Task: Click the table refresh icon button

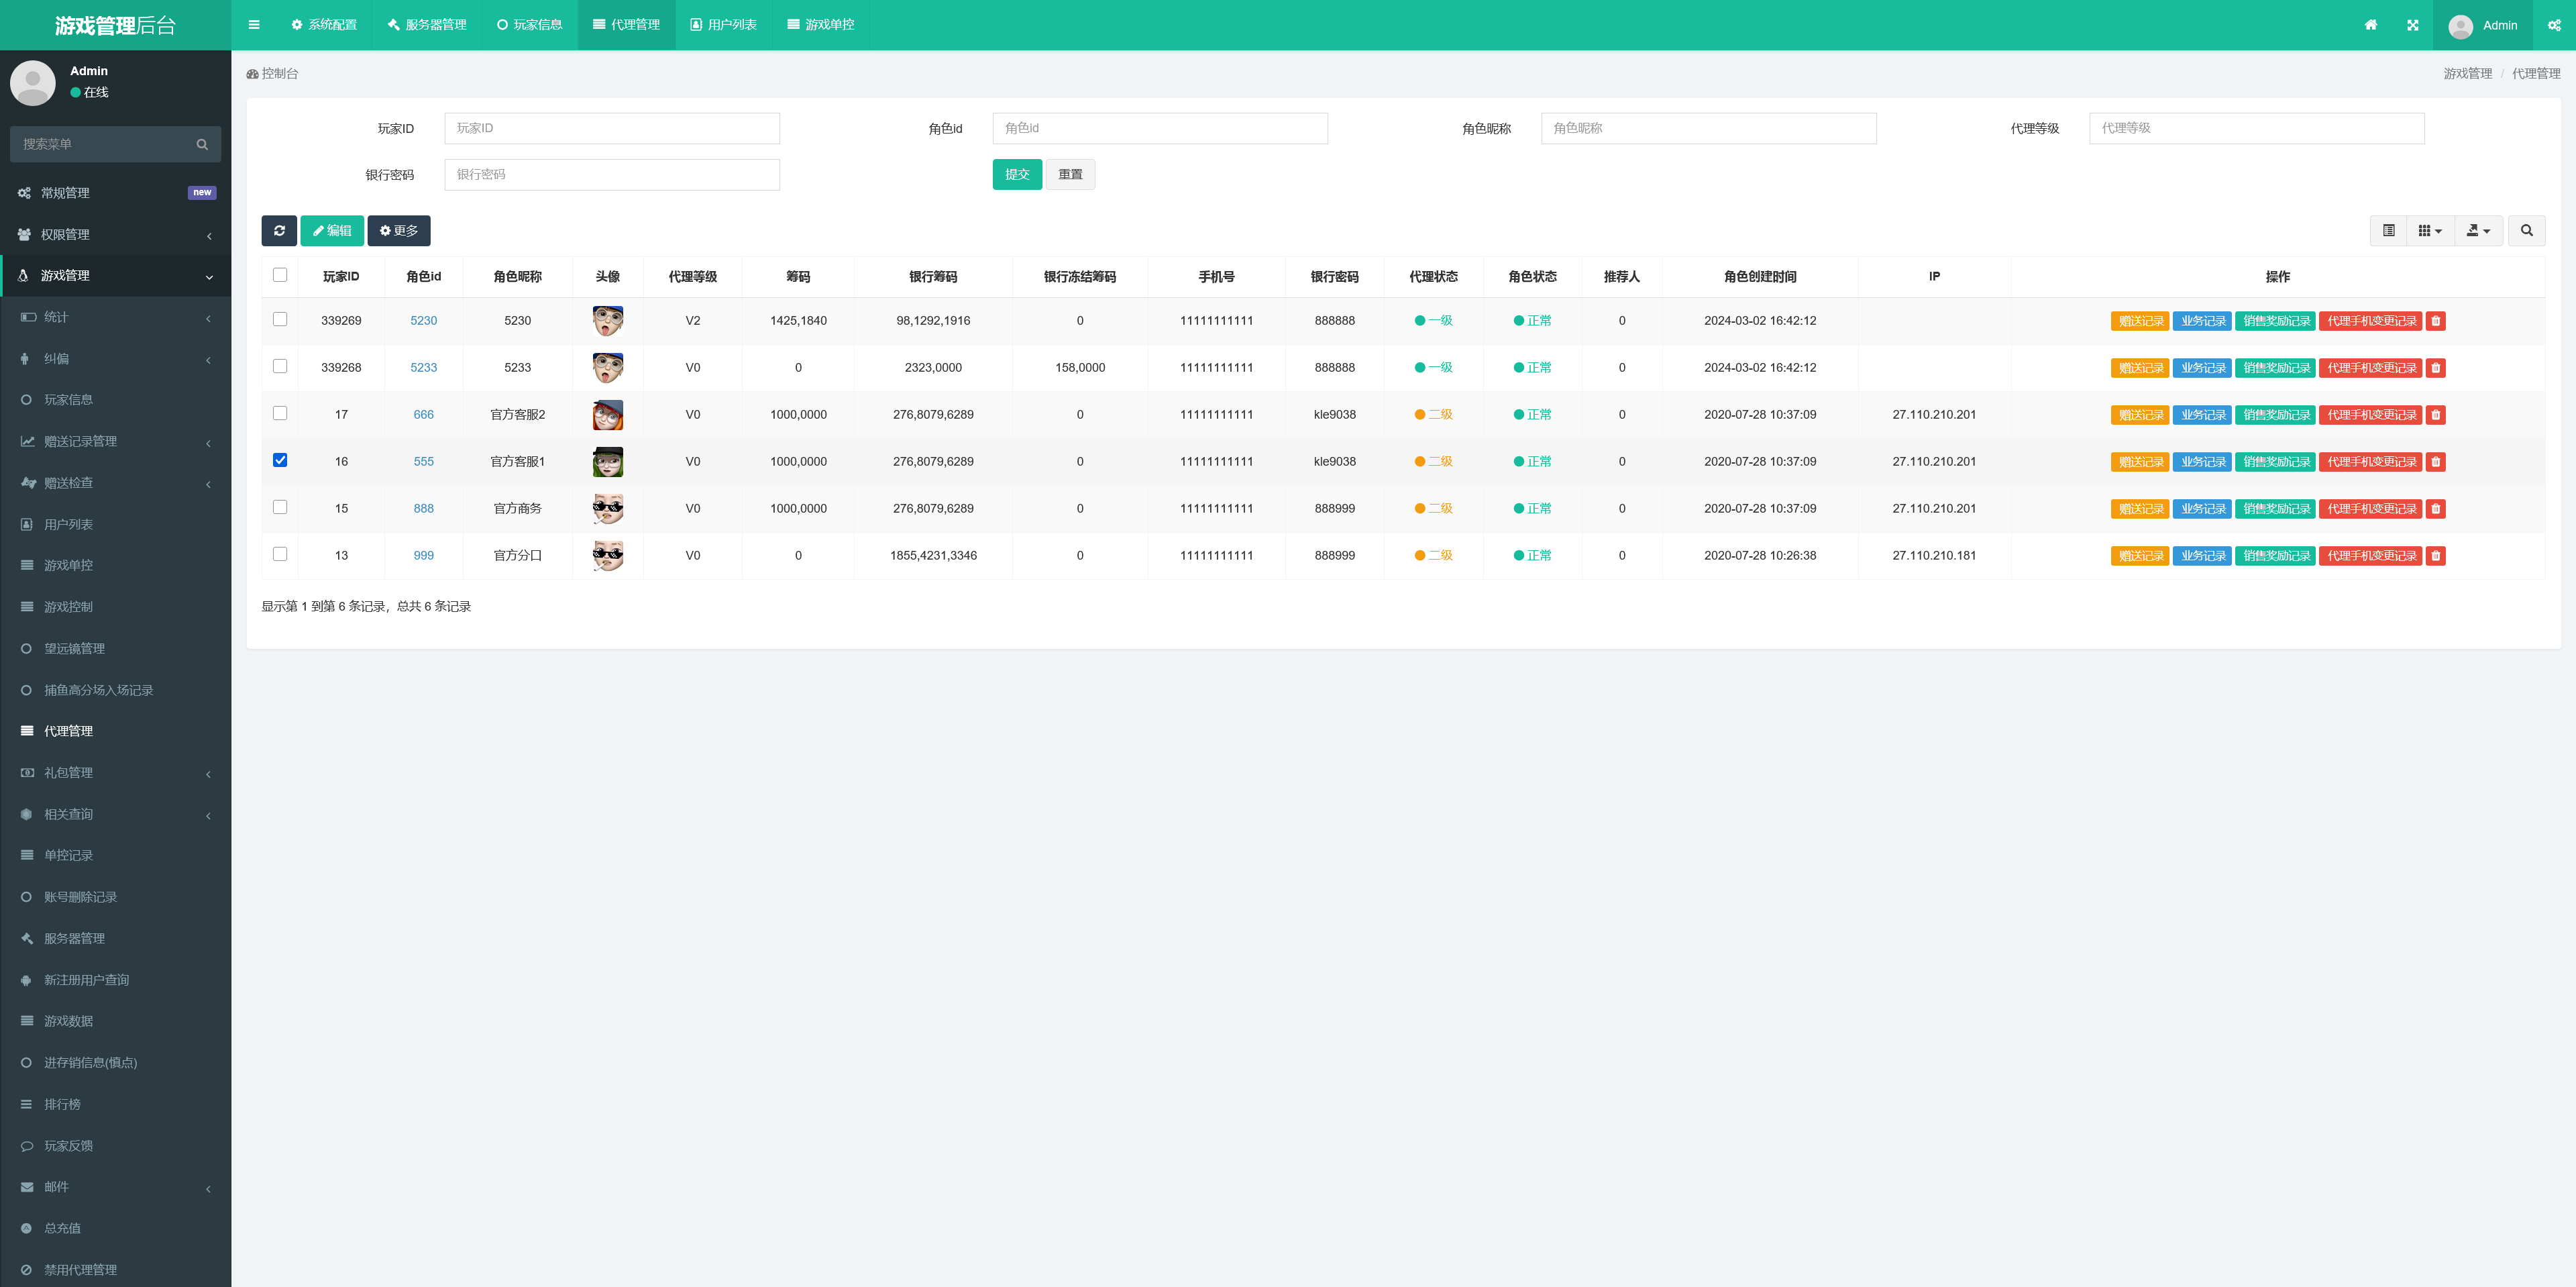Action: pyautogui.click(x=279, y=231)
